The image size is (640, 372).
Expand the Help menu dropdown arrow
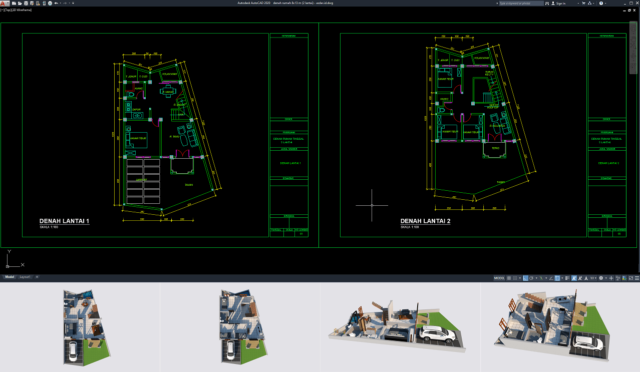606,3
